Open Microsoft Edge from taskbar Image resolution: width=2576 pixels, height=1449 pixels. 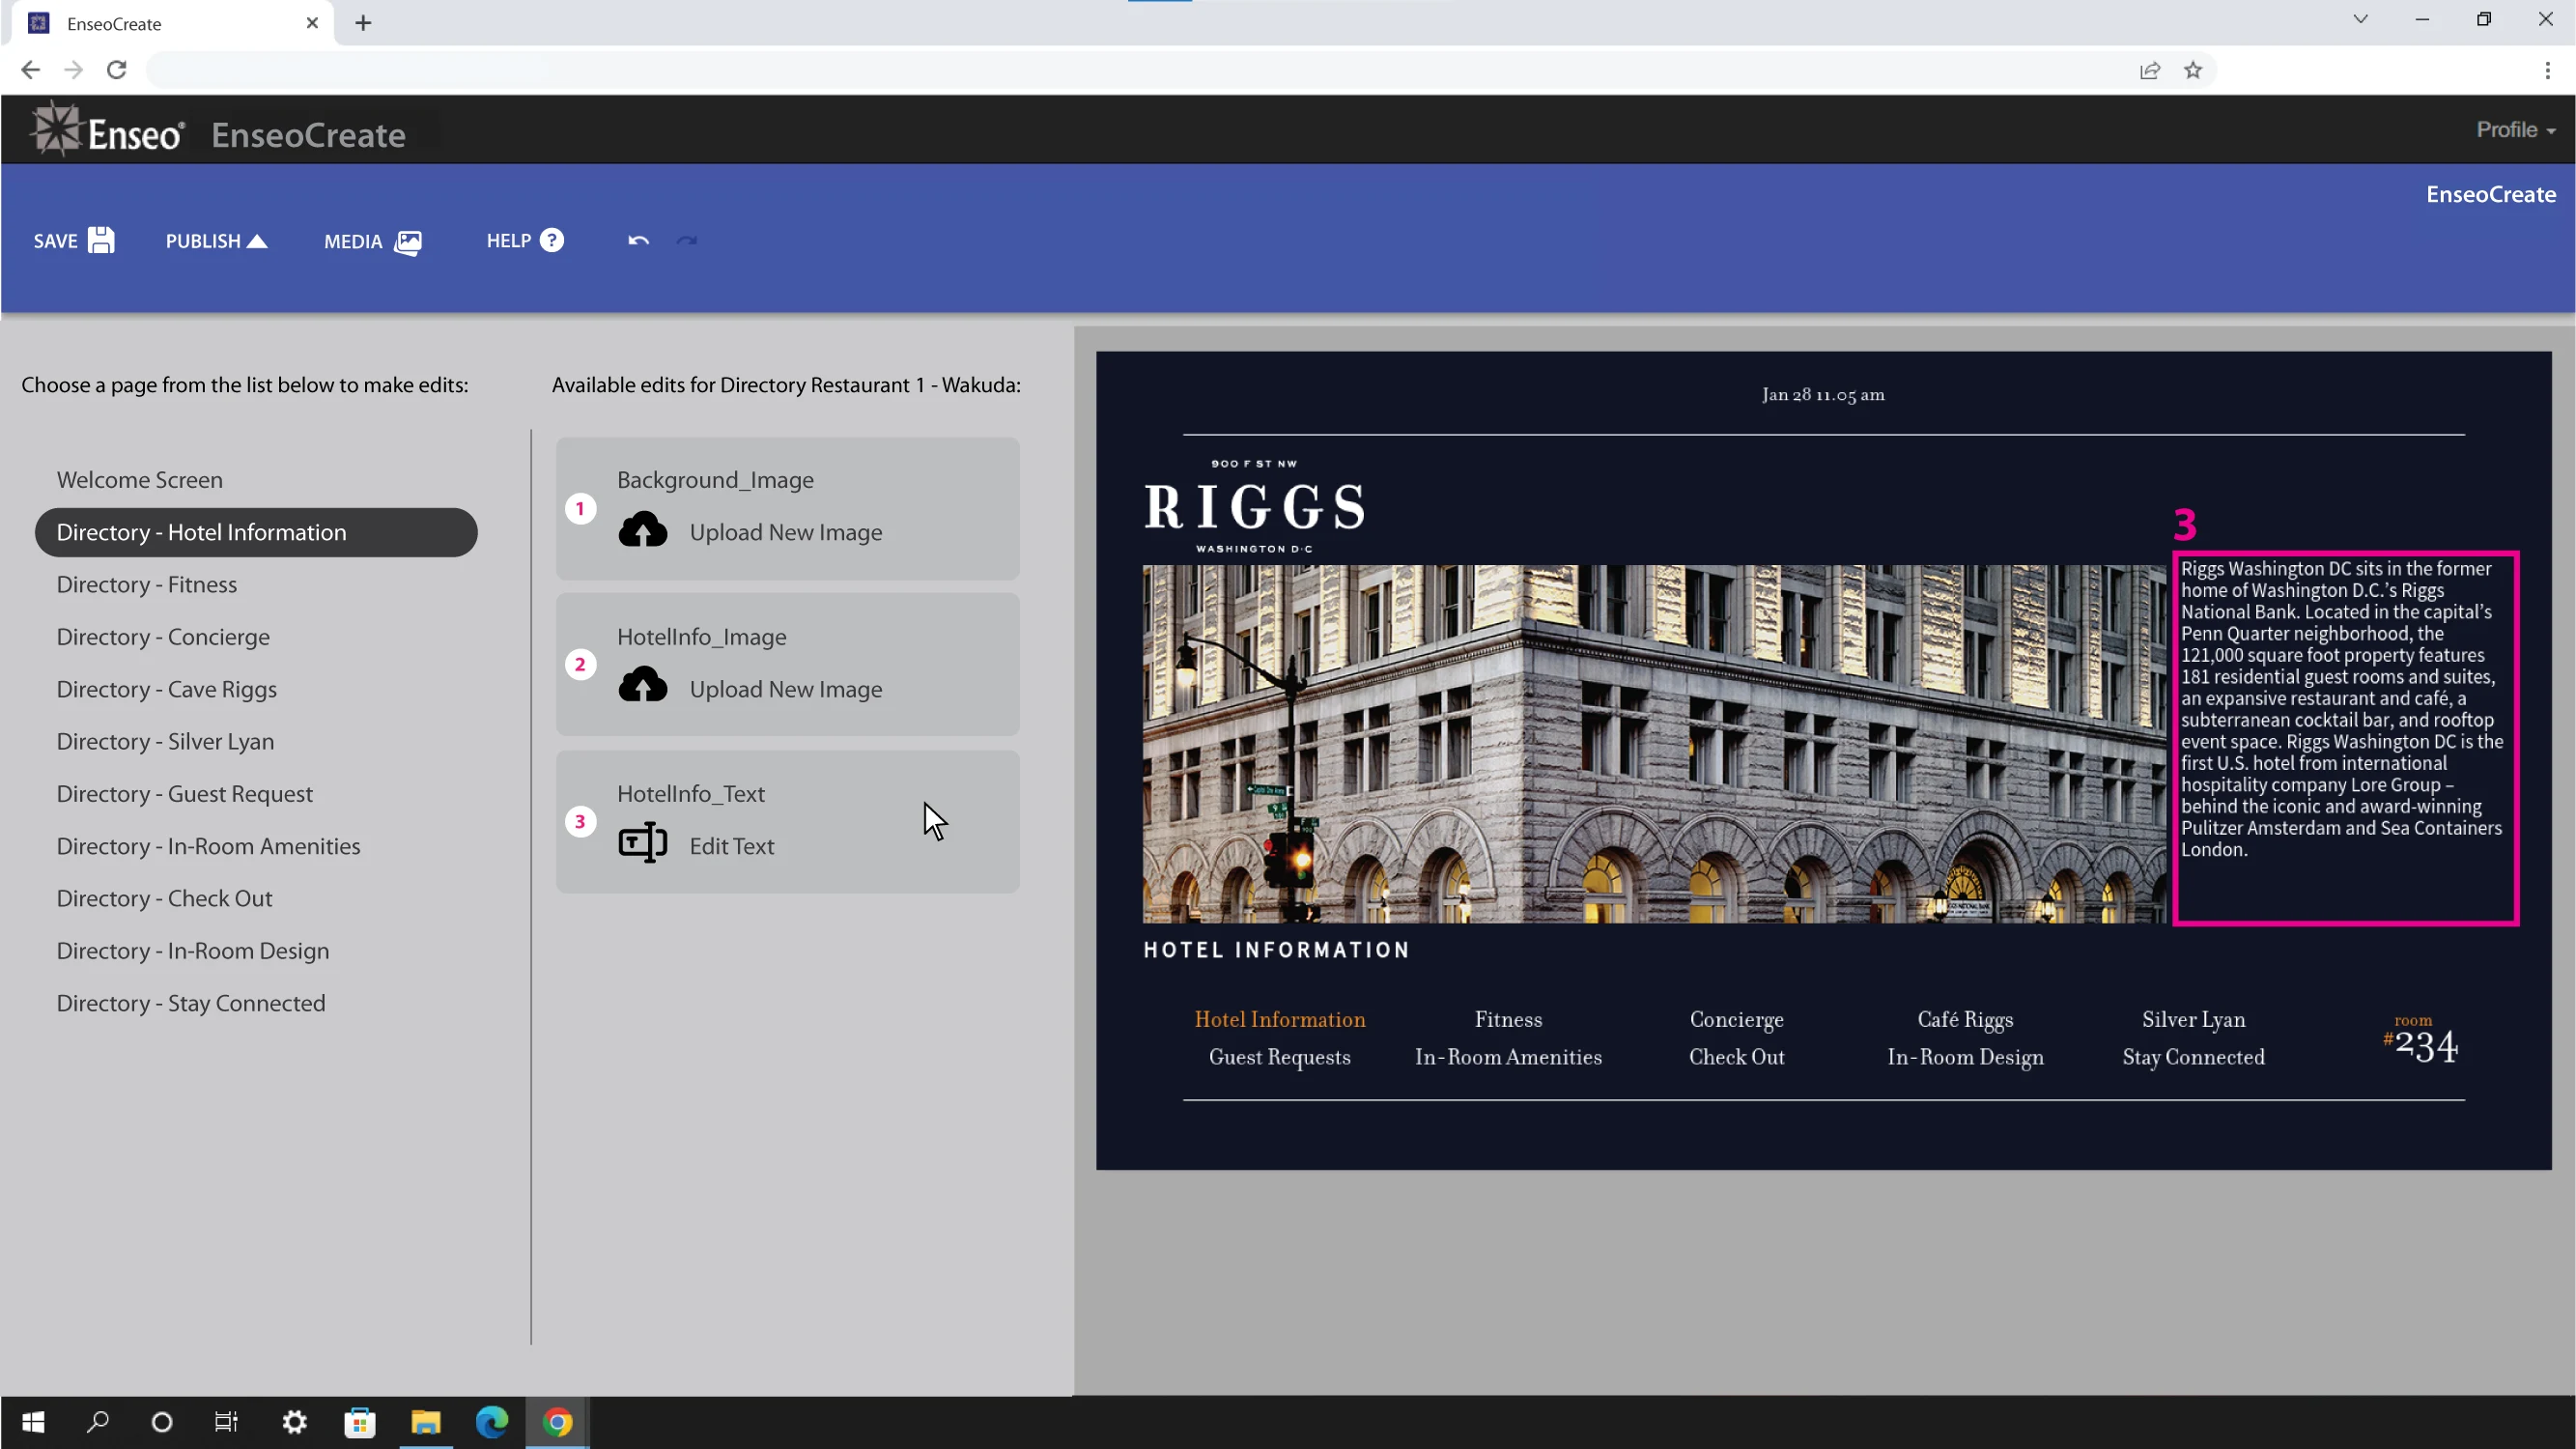491,1421
